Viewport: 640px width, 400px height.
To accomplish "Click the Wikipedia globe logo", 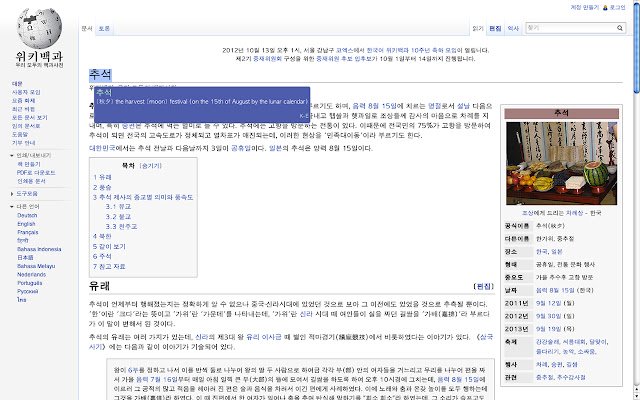I will pyautogui.click(x=40, y=29).
